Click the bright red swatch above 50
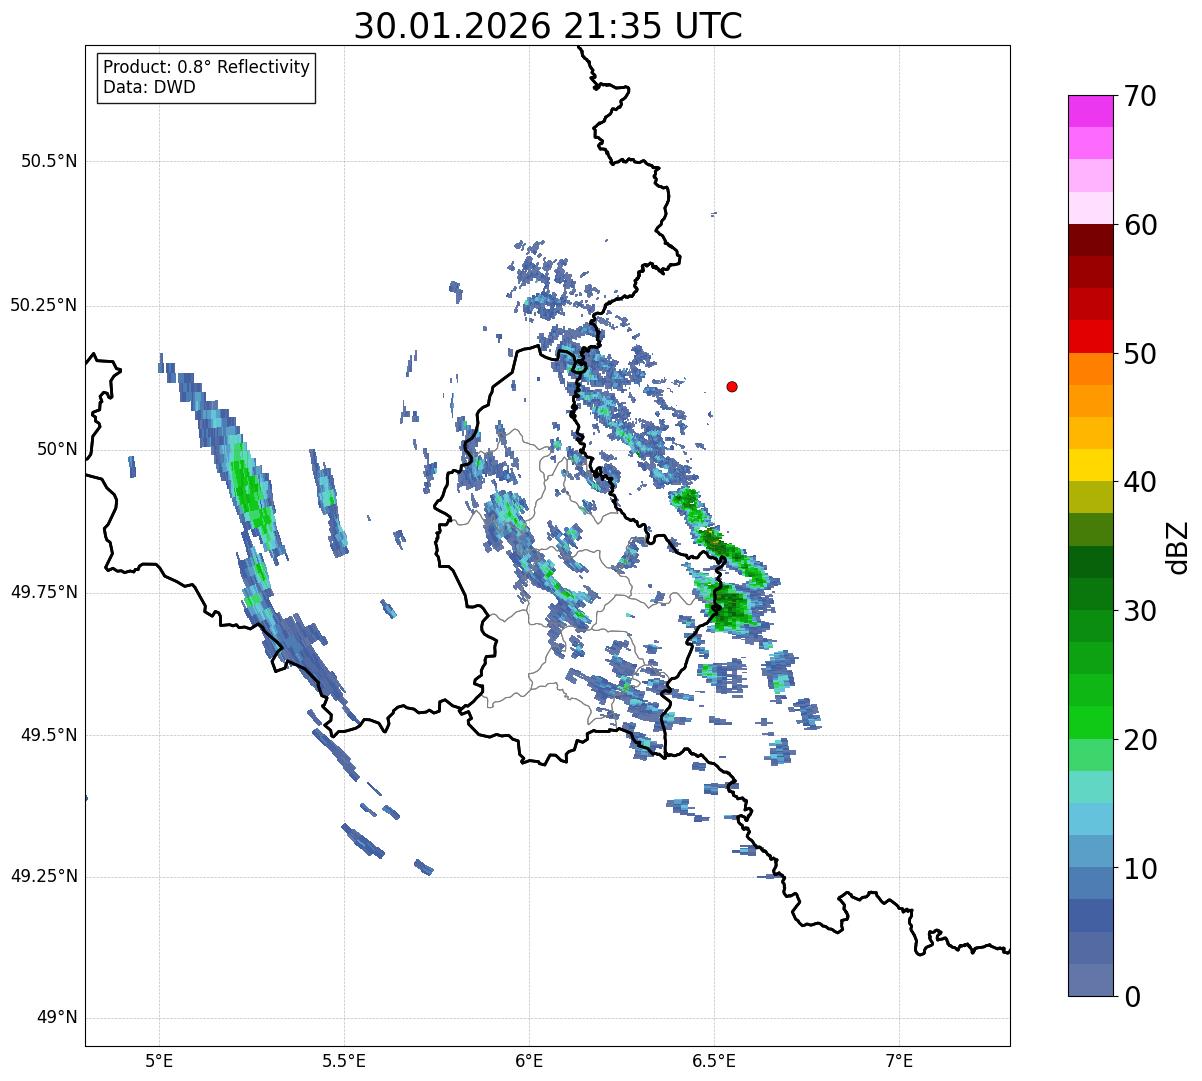The width and height of the screenshot is (1202, 1081). point(1091,336)
